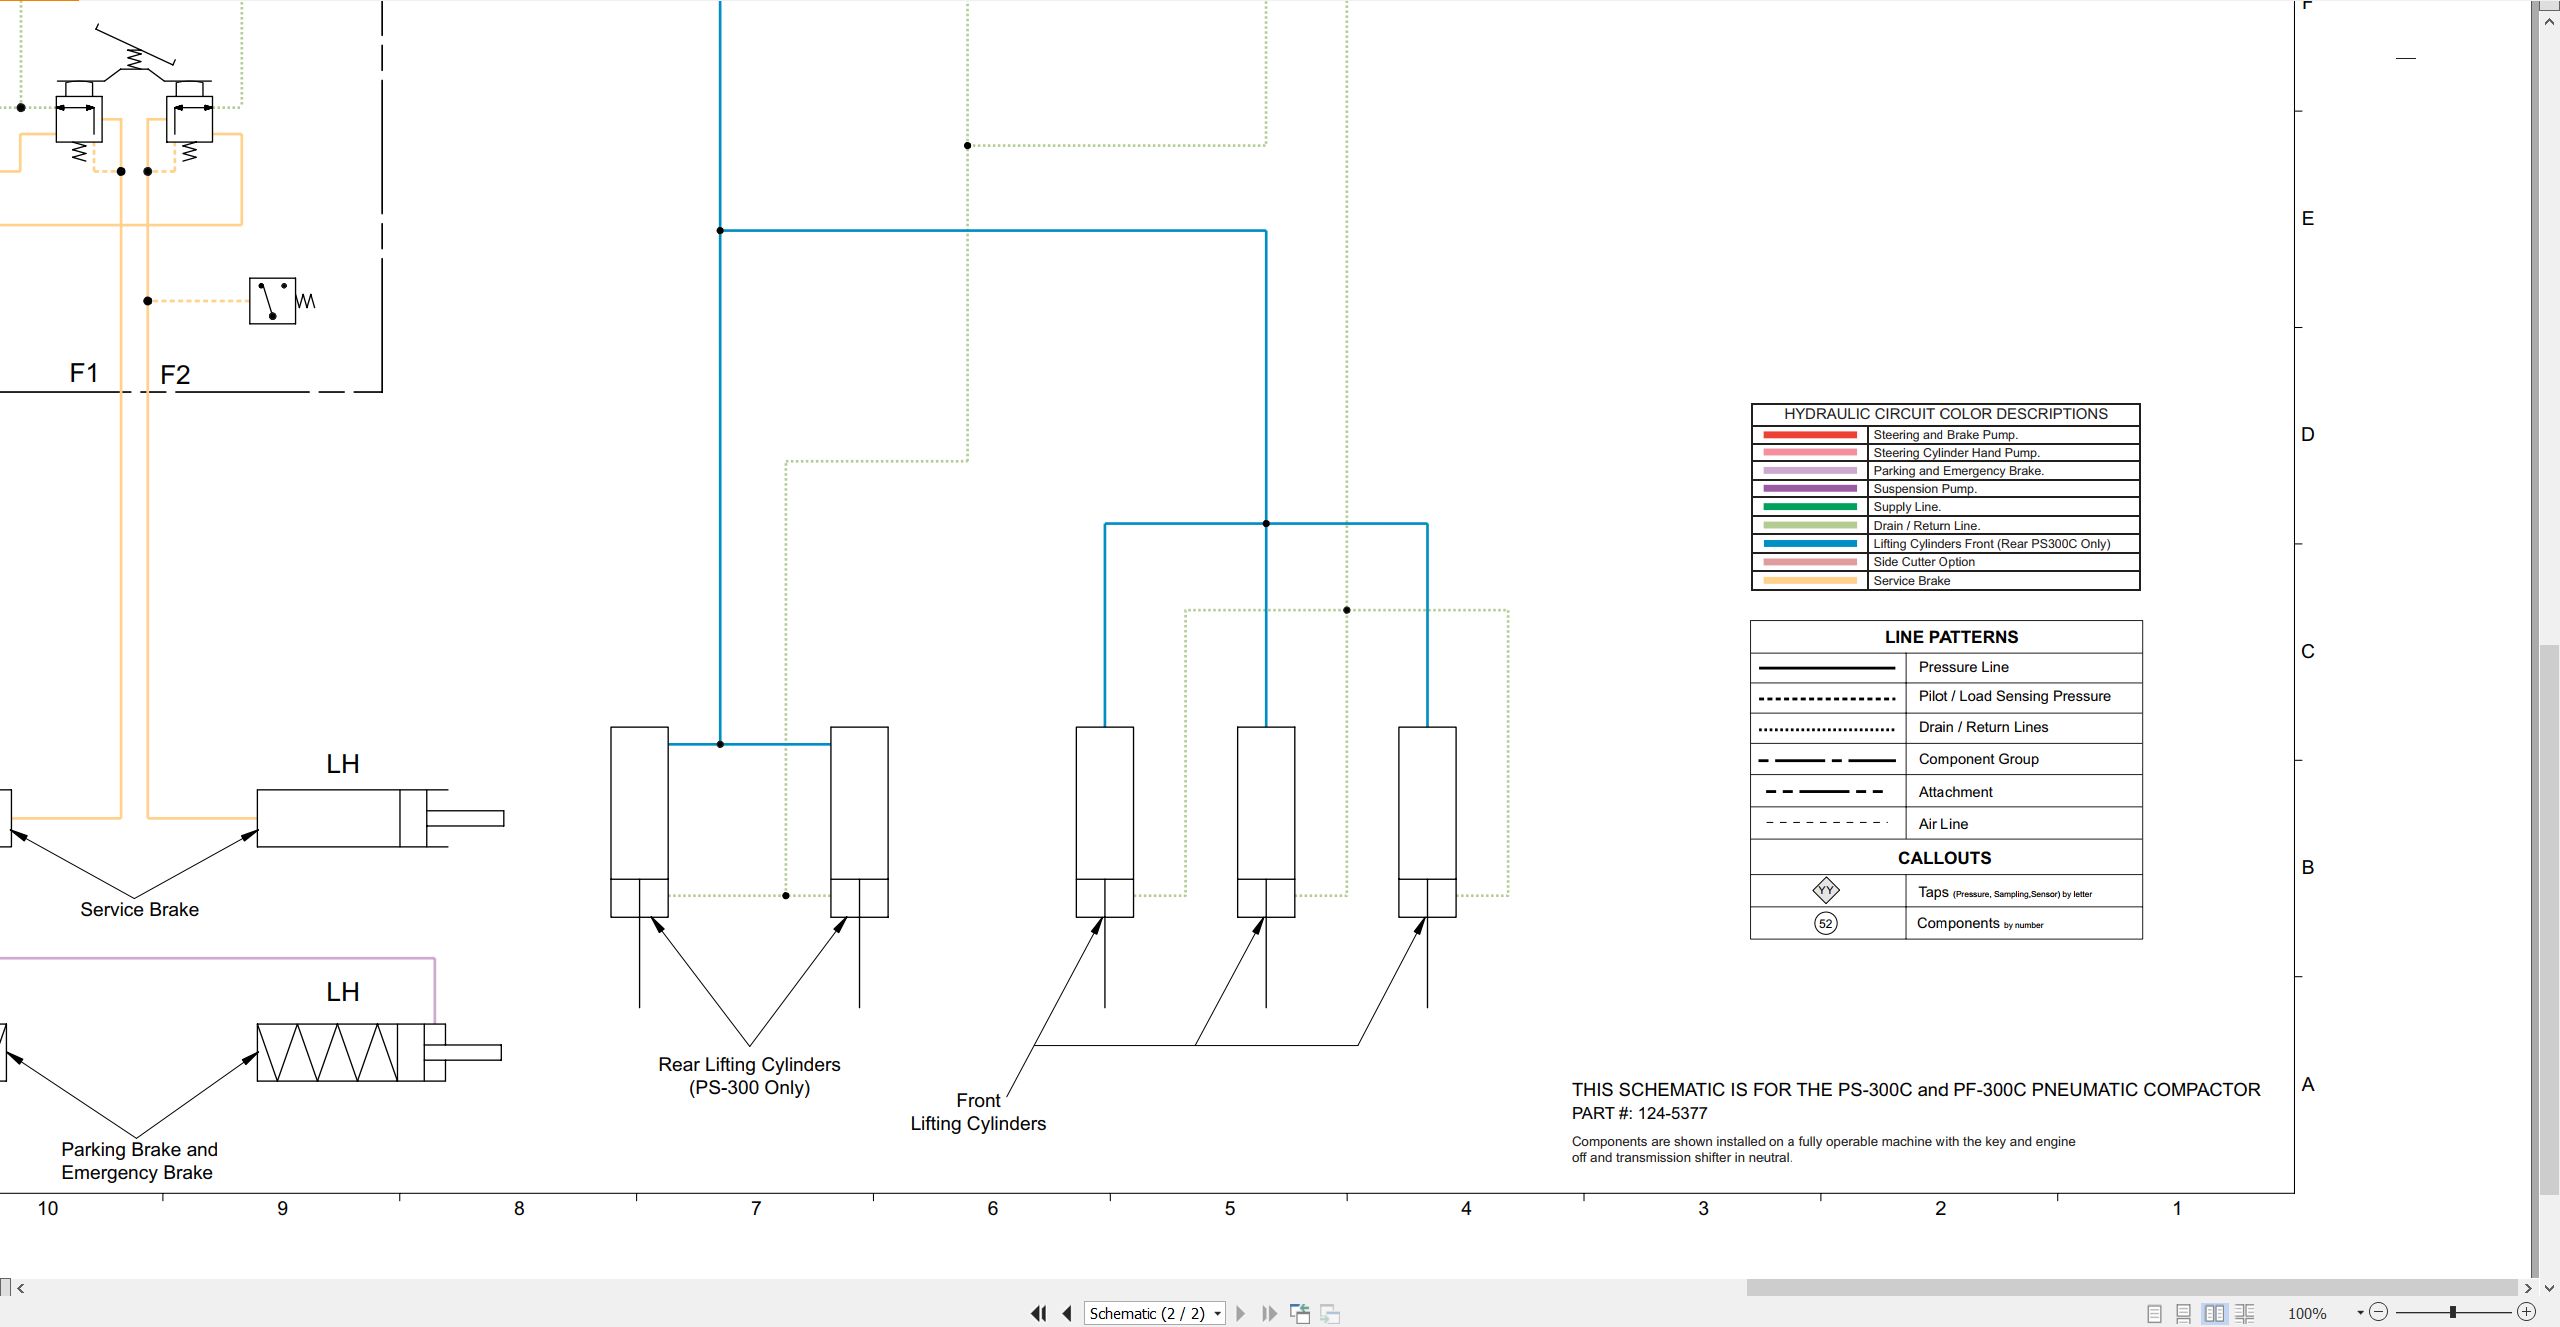This screenshot has height=1327, width=2560.
Task: Click the 'Rear Lifting Cylinders' label
Action: click(749, 1076)
